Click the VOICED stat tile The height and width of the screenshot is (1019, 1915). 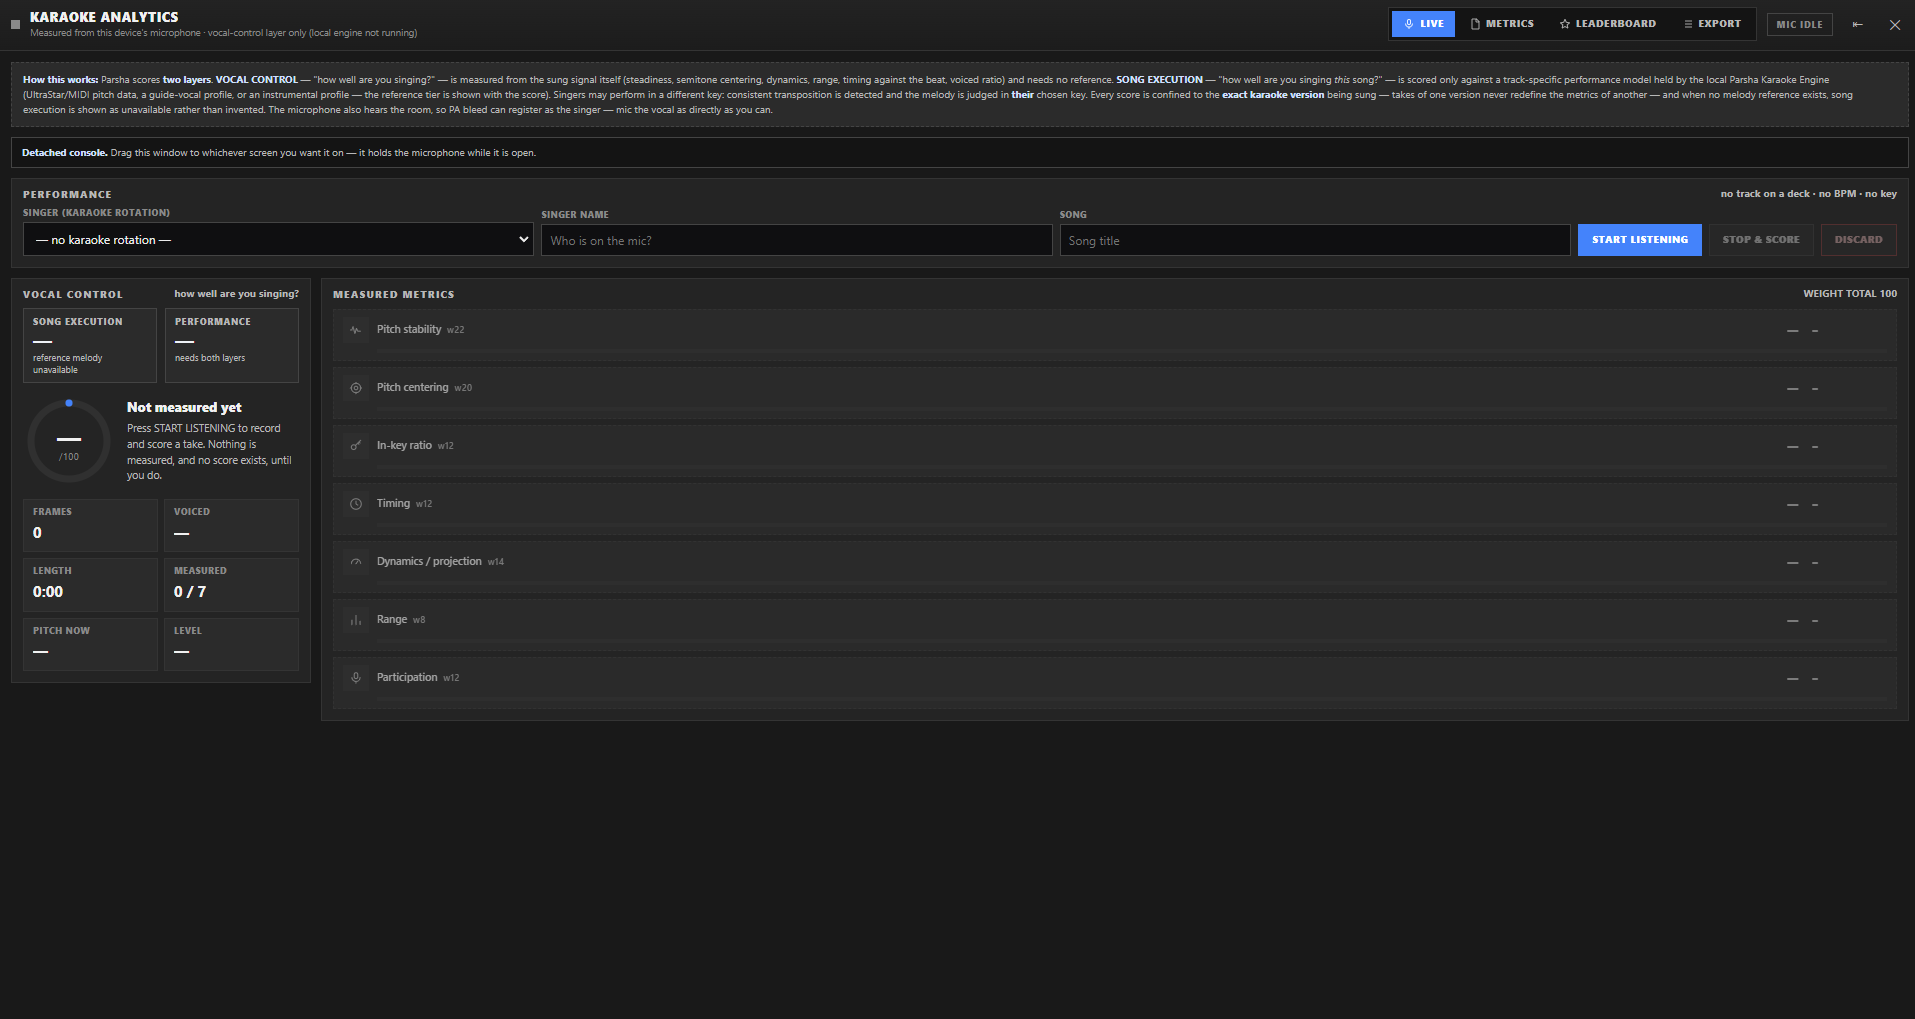231,525
